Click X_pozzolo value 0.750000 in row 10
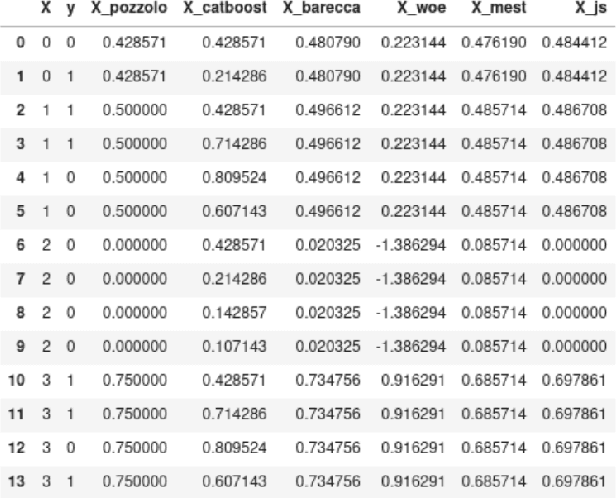 click(x=135, y=380)
